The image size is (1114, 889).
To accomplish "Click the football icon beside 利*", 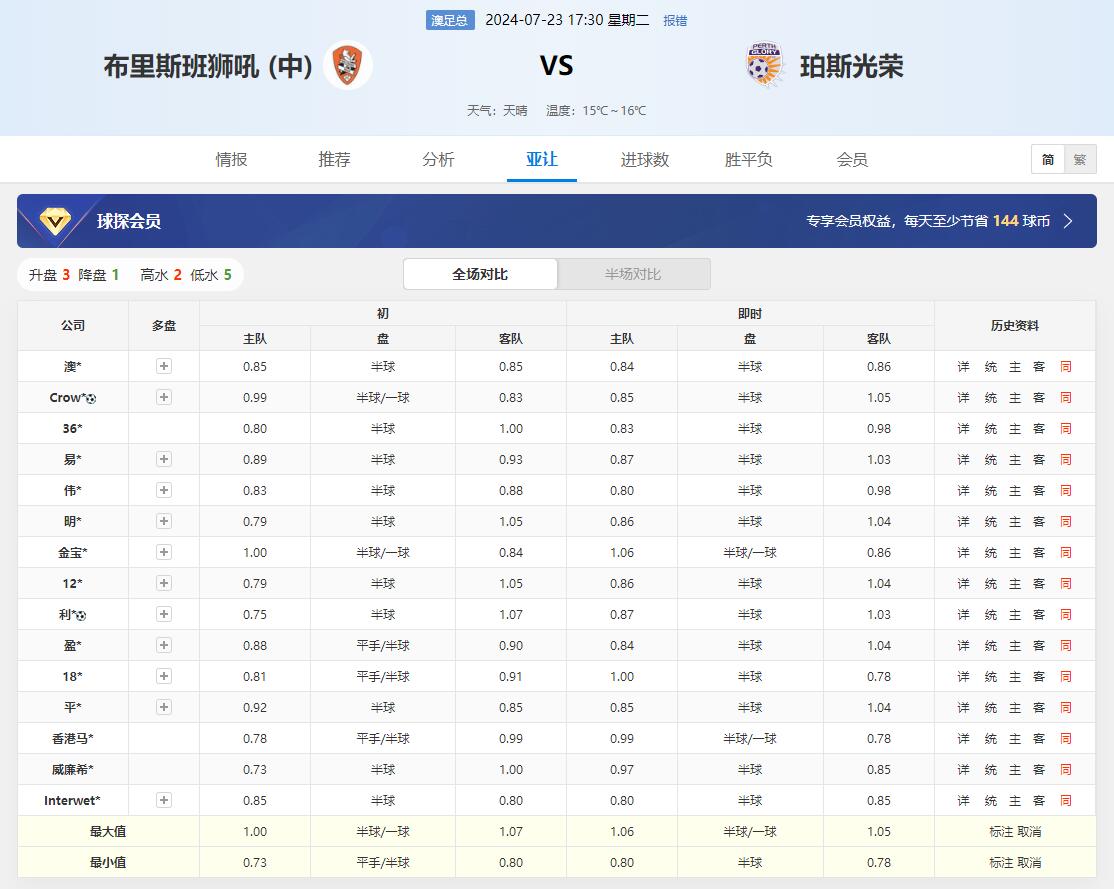I will pyautogui.click(x=80, y=615).
